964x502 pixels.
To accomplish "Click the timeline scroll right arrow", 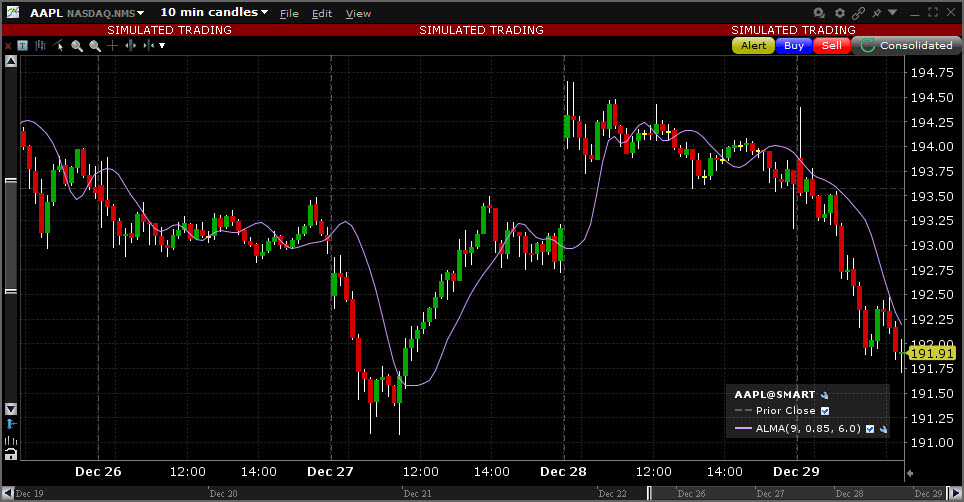I will (955, 493).
